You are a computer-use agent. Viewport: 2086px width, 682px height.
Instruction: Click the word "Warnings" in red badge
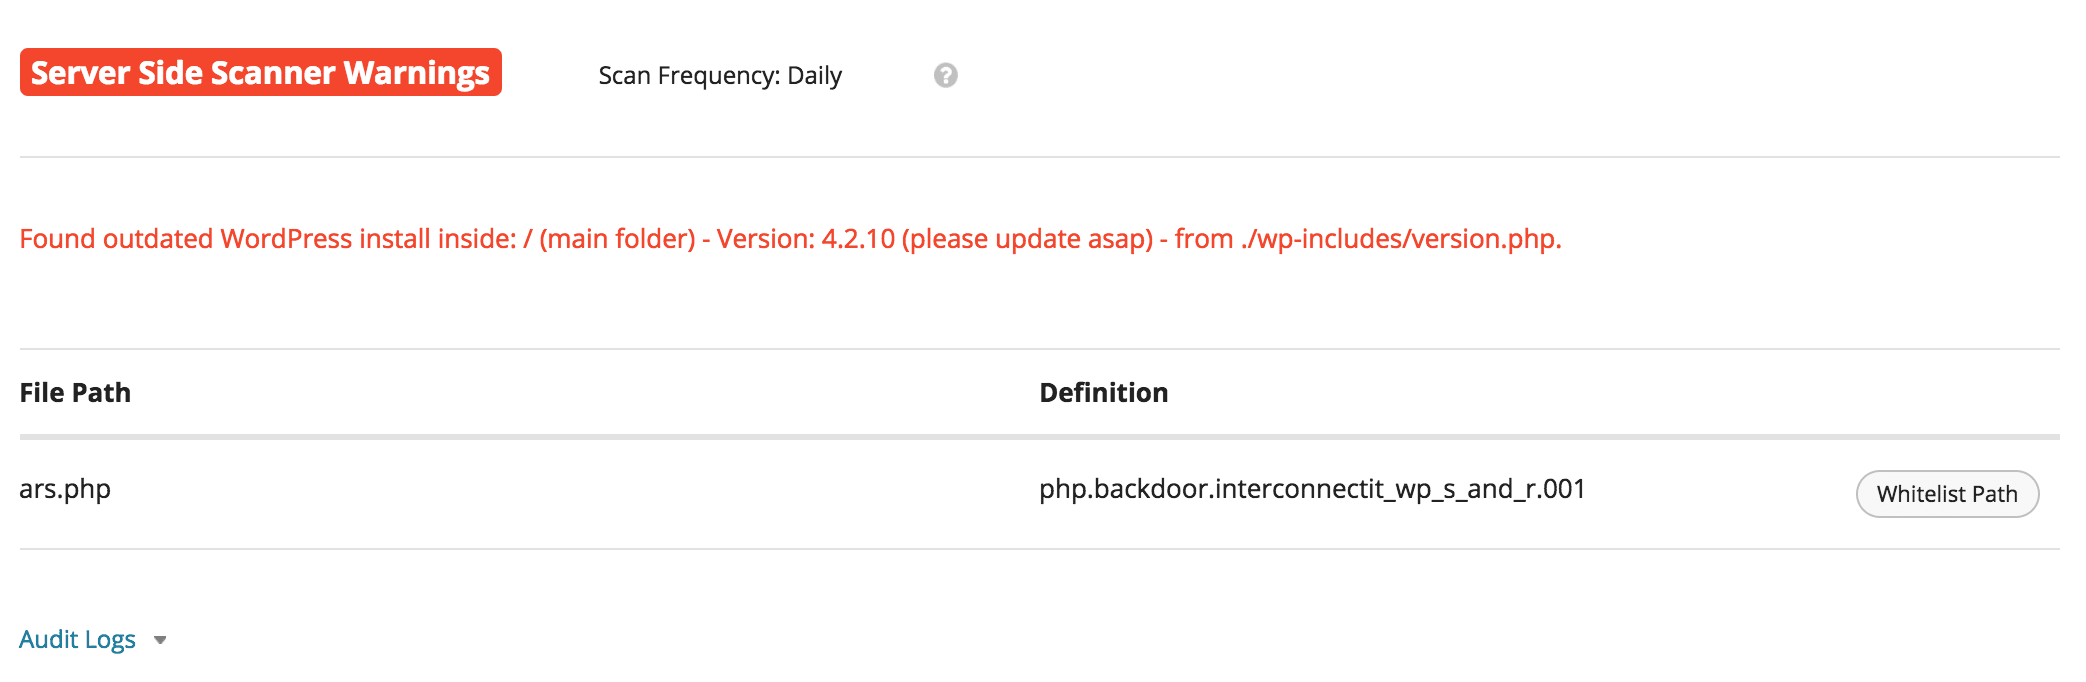417,74
